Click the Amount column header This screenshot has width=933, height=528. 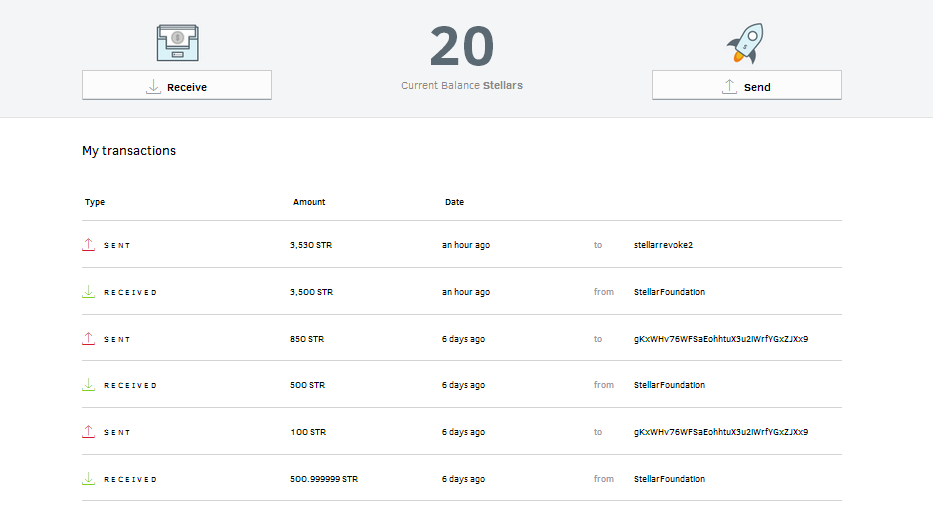point(309,202)
